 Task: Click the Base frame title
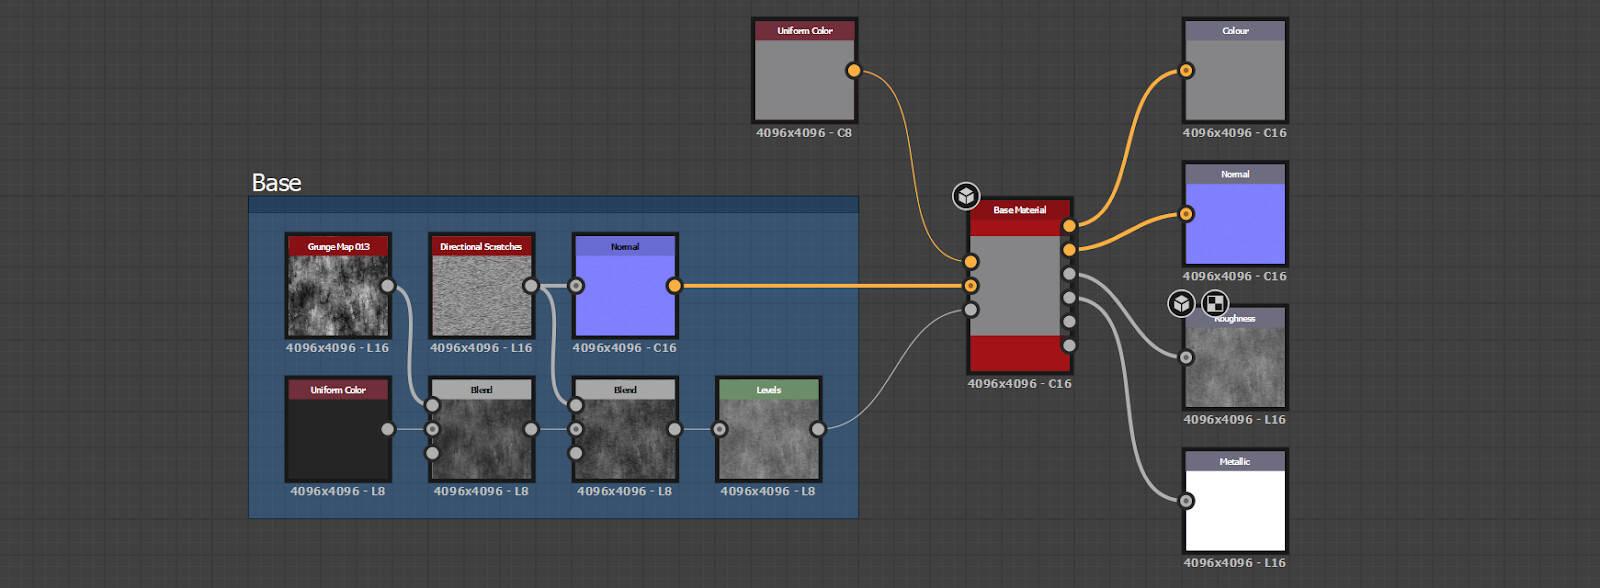(276, 183)
